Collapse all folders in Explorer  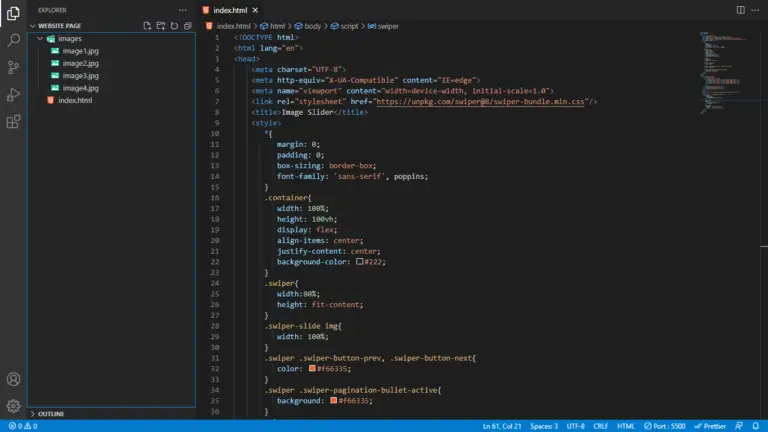tap(188, 25)
